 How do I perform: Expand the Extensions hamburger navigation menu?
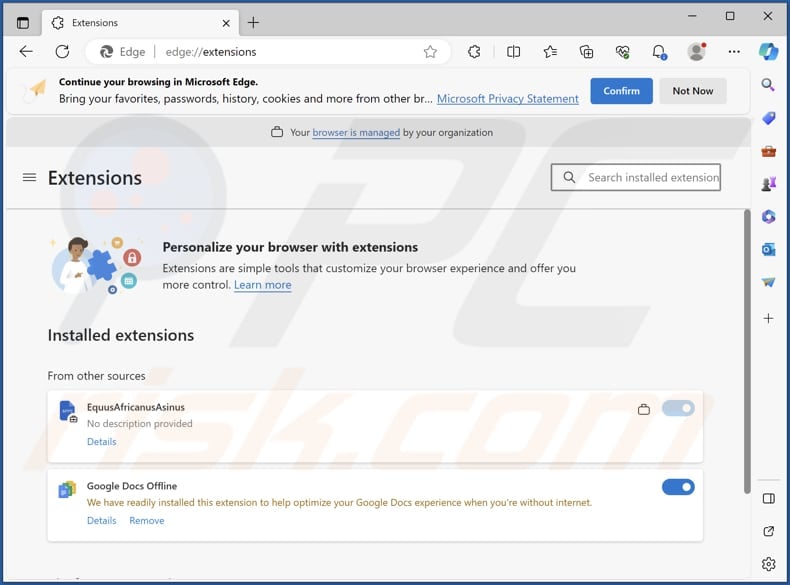tap(29, 177)
